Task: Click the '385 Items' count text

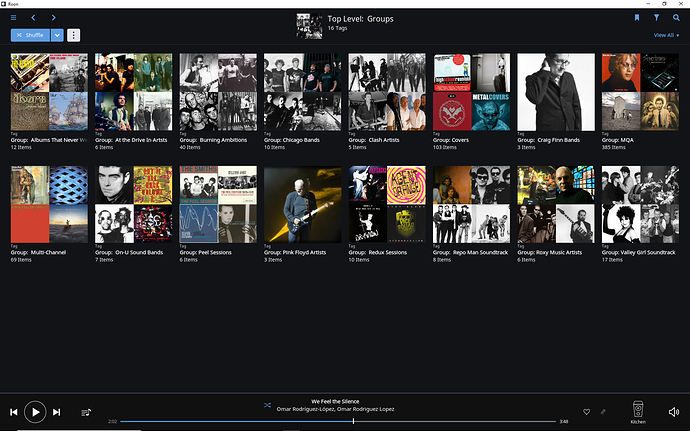Action: point(613,147)
